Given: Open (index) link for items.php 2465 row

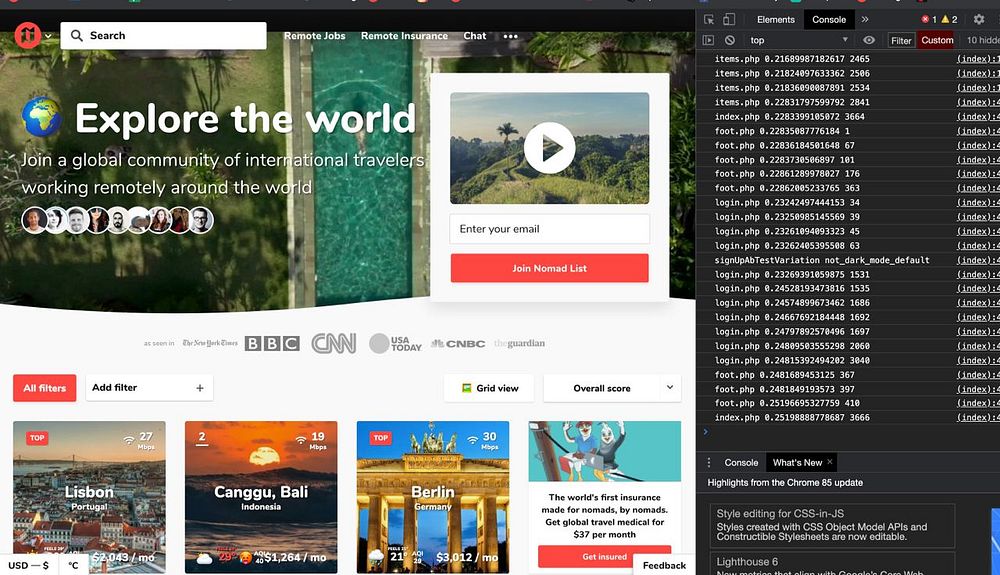Looking at the screenshot, I should 978,59.
